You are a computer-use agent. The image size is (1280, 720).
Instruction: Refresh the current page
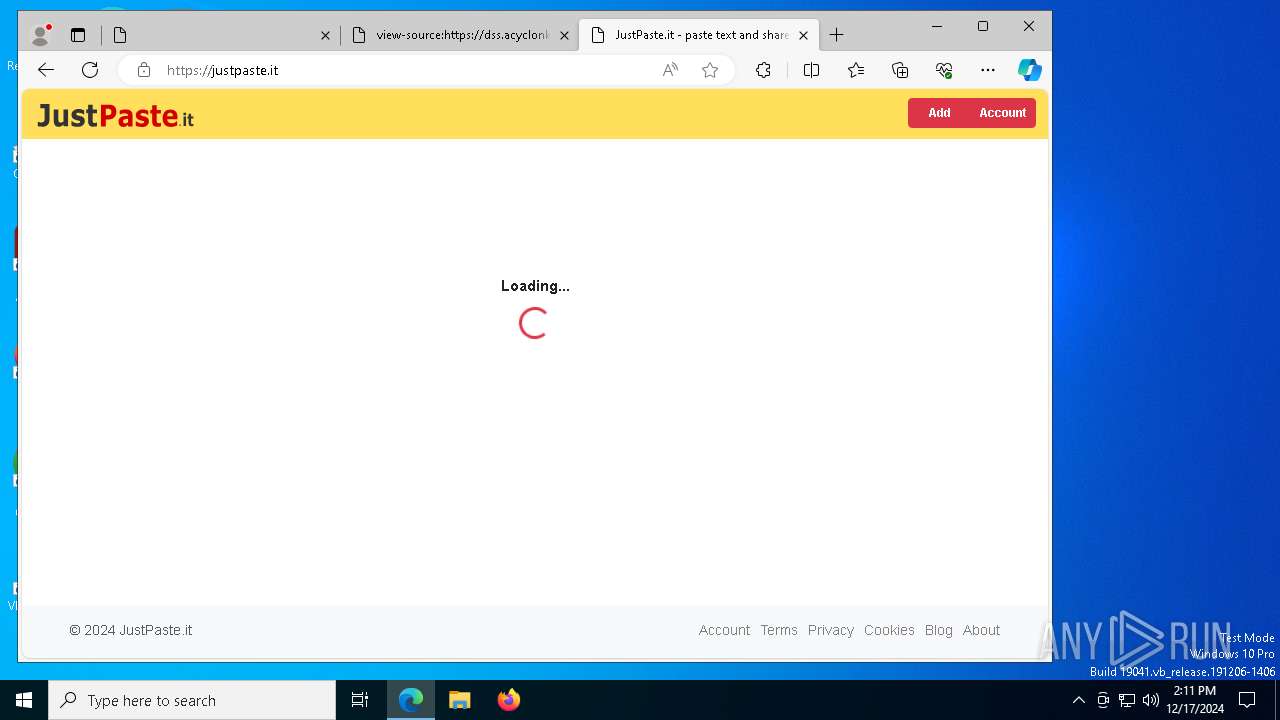(90, 70)
